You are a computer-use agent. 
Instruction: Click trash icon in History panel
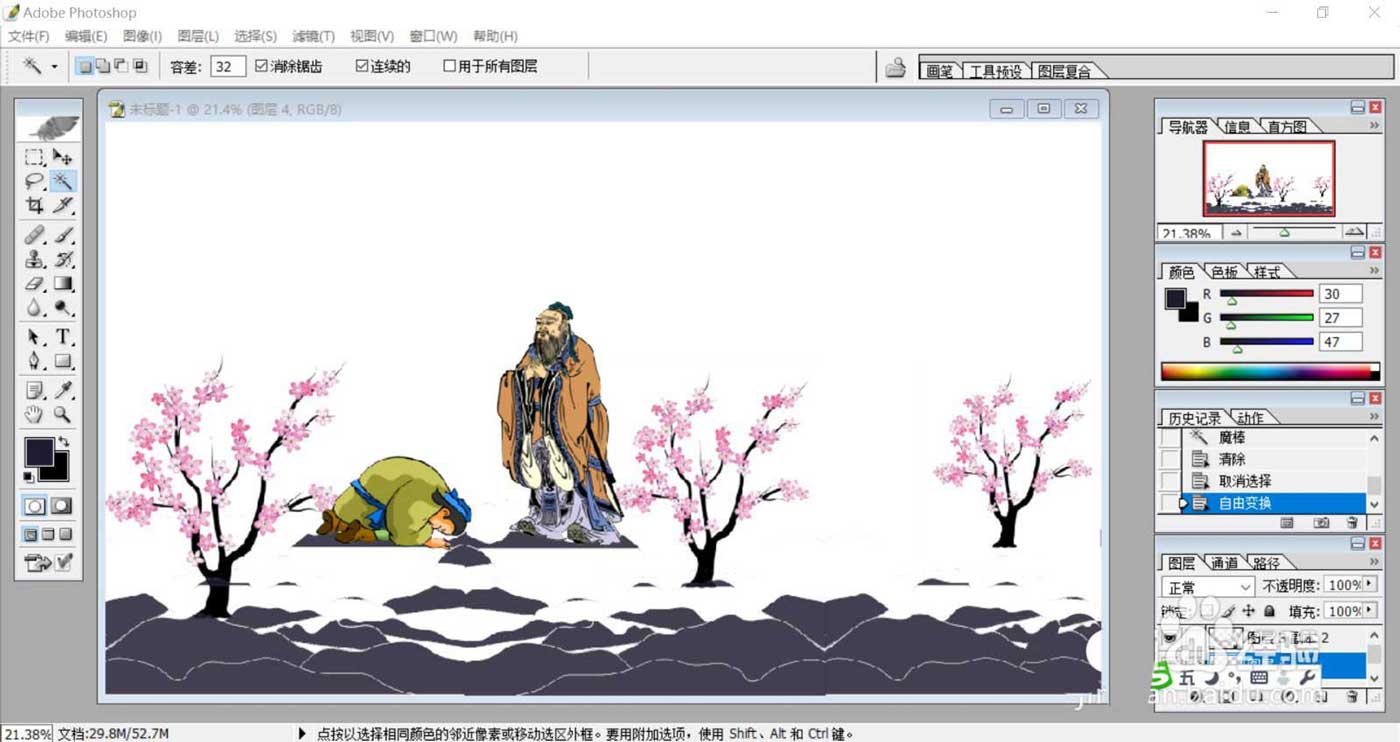[1352, 523]
